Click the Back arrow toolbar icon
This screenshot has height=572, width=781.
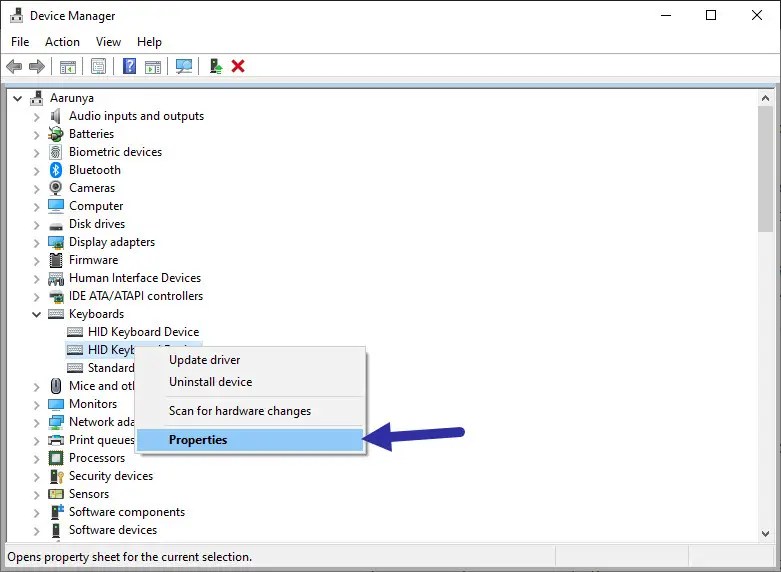[x=14, y=66]
